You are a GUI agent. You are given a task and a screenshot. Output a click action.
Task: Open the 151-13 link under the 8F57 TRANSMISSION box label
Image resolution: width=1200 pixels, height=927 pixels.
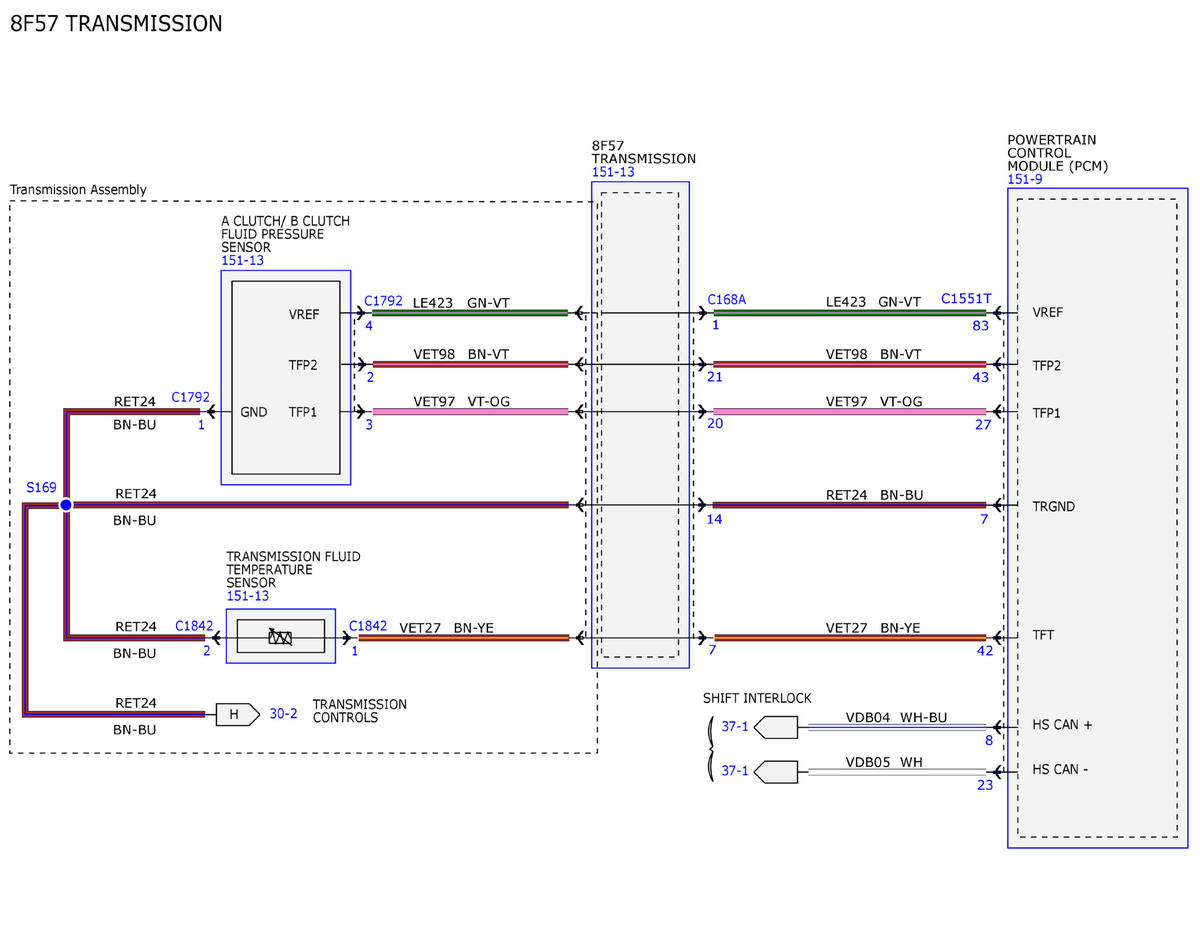pyautogui.click(x=613, y=172)
